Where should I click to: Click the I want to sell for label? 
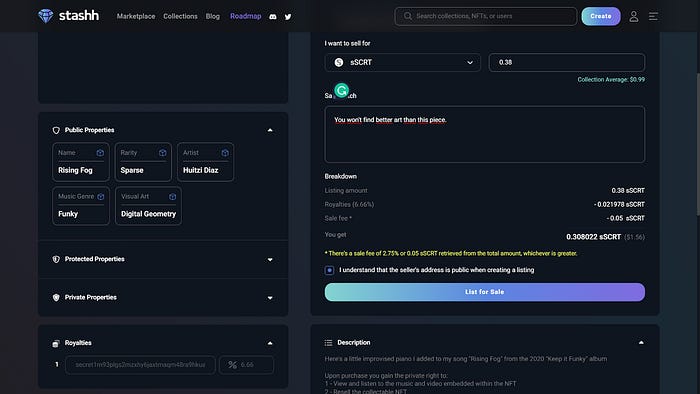pos(347,43)
